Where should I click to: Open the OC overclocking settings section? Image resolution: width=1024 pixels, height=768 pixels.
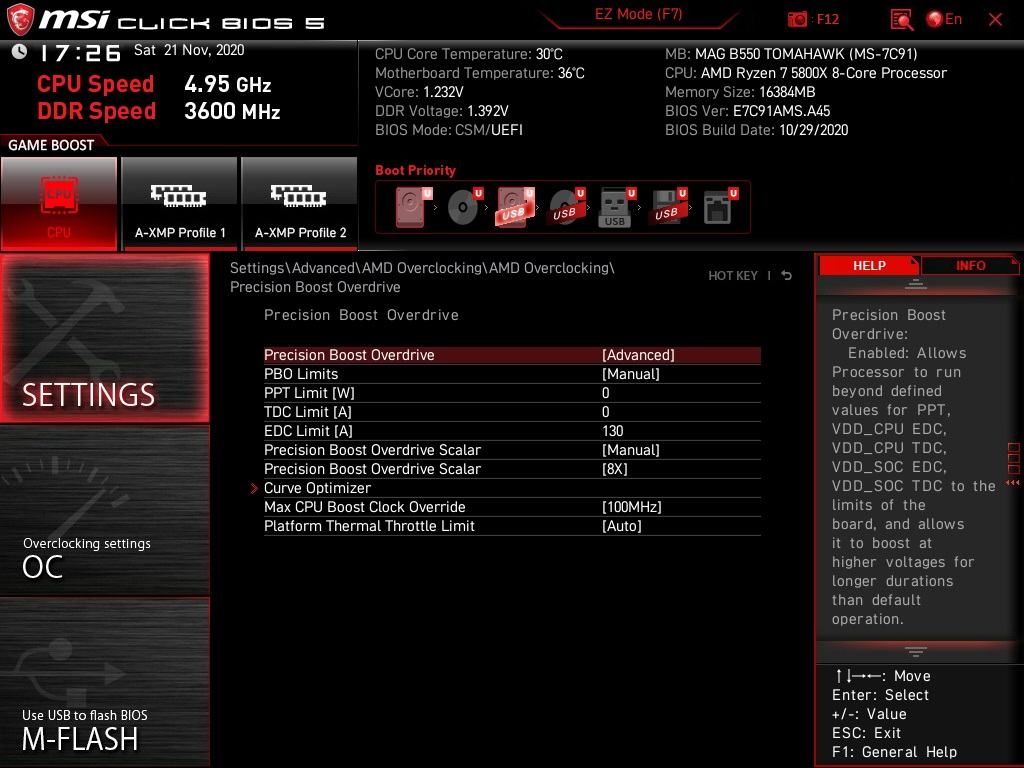pyautogui.click(x=104, y=511)
